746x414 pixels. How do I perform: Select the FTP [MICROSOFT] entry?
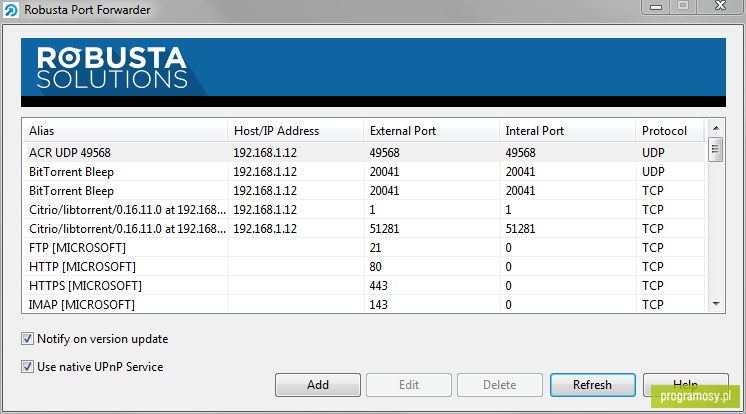click(364, 248)
